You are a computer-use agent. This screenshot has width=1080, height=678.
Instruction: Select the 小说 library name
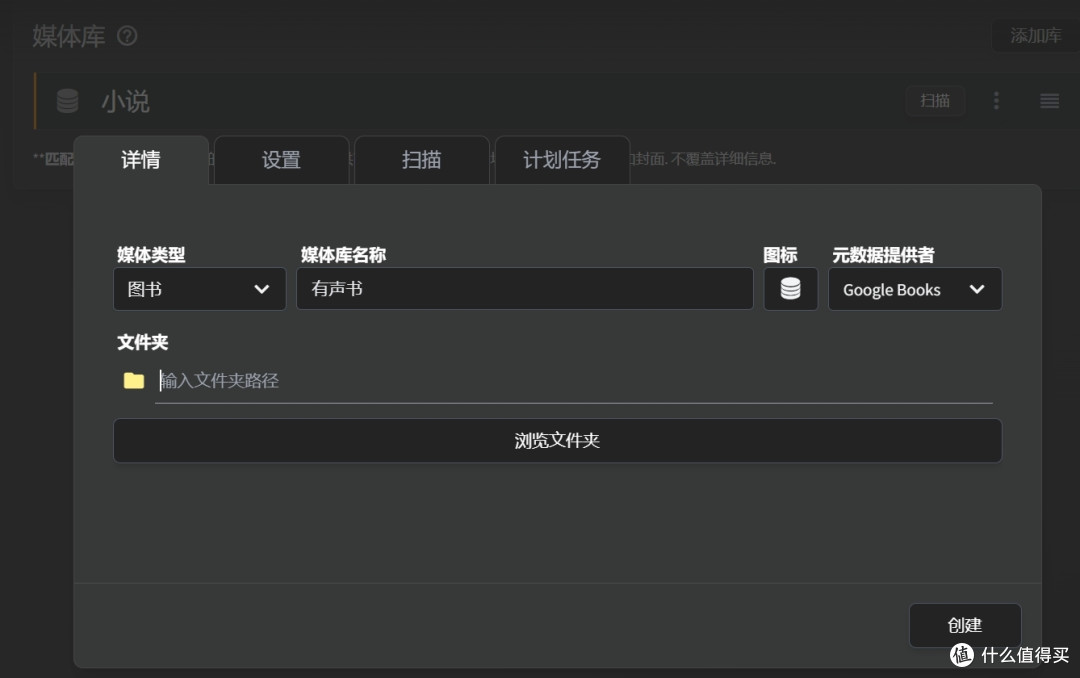[x=125, y=101]
